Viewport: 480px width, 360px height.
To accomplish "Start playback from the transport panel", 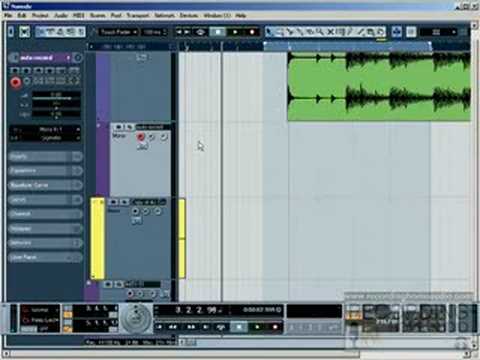I will coord(257,327).
